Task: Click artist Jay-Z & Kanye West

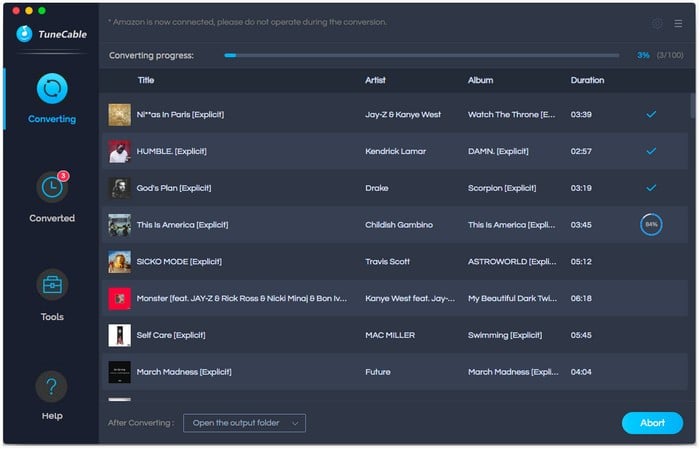Action: (403, 115)
